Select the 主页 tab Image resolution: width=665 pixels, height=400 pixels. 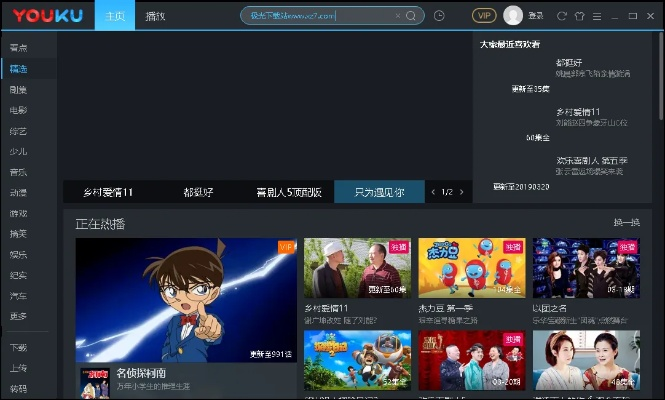pyautogui.click(x=115, y=16)
